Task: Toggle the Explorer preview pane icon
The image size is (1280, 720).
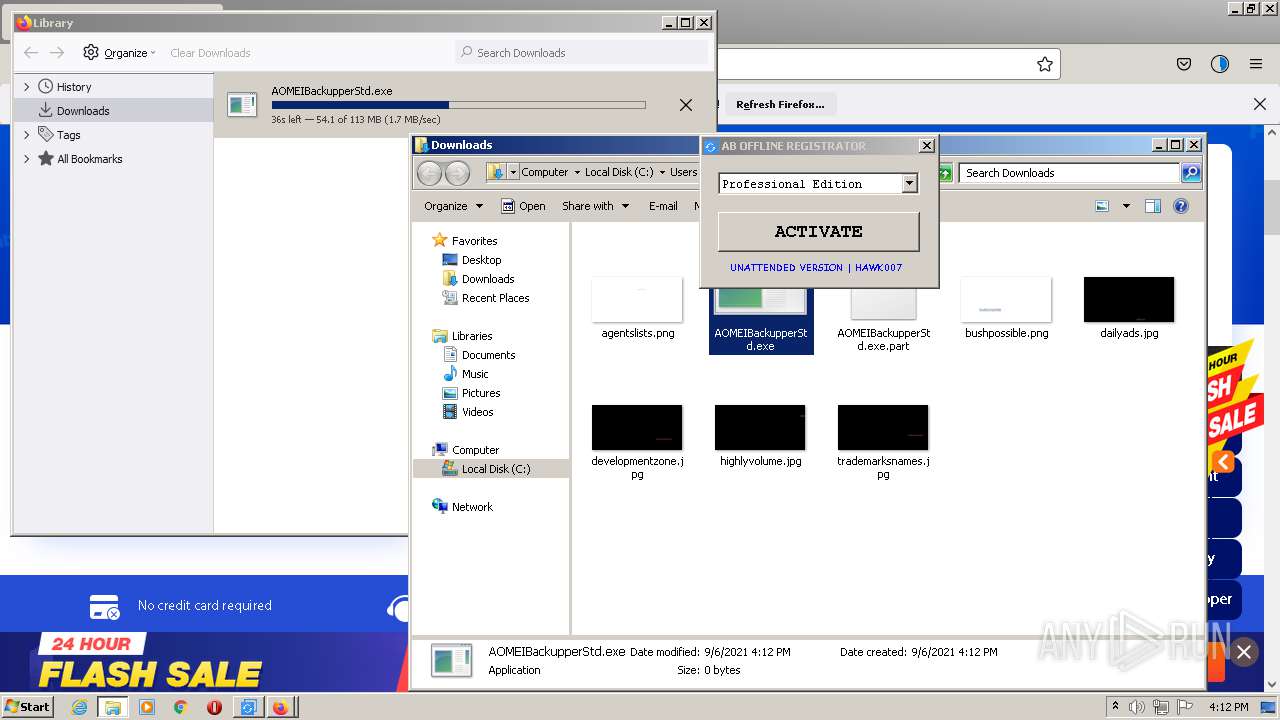Action: 1153,206
